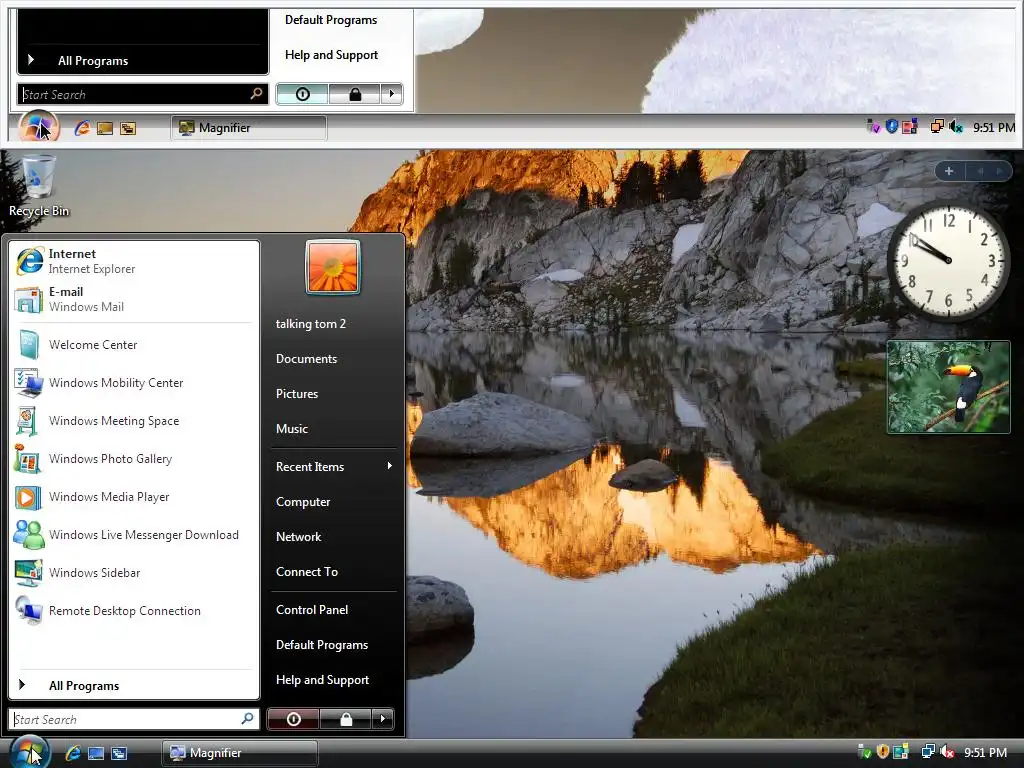The height and width of the screenshot is (768, 1024).
Task: Click the multicolored tray icon beside the shield
Action: [901, 752]
